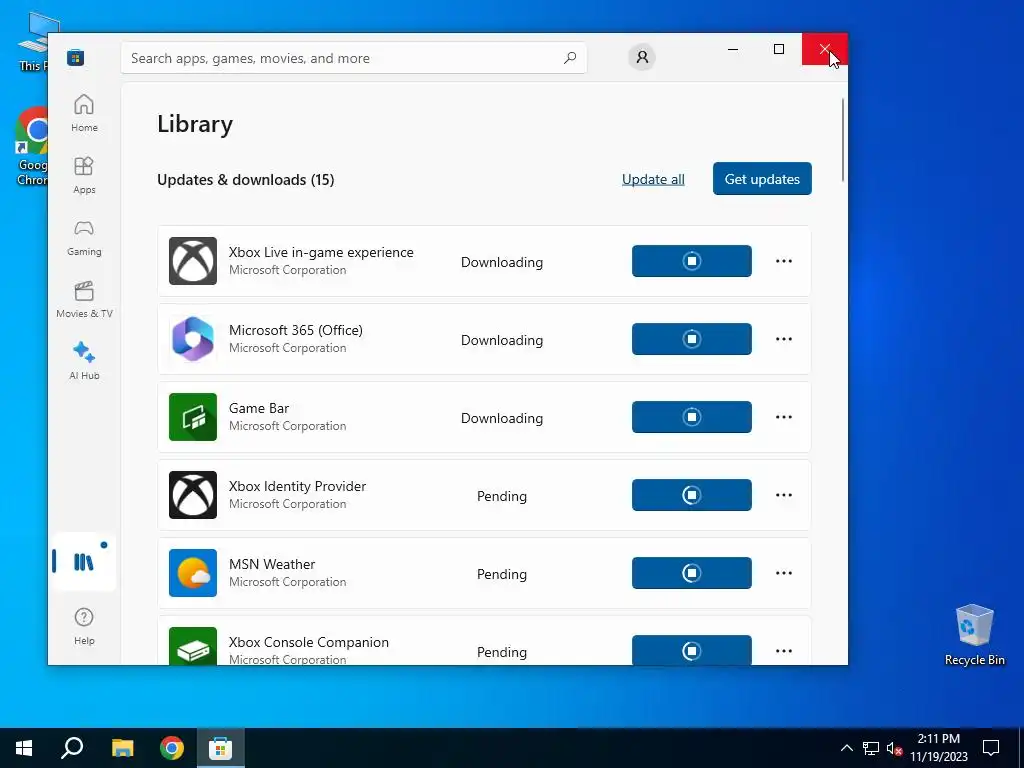Click the Xbox Console Companion app icon
This screenshot has width=1024, height=768.
click(193, 647)
